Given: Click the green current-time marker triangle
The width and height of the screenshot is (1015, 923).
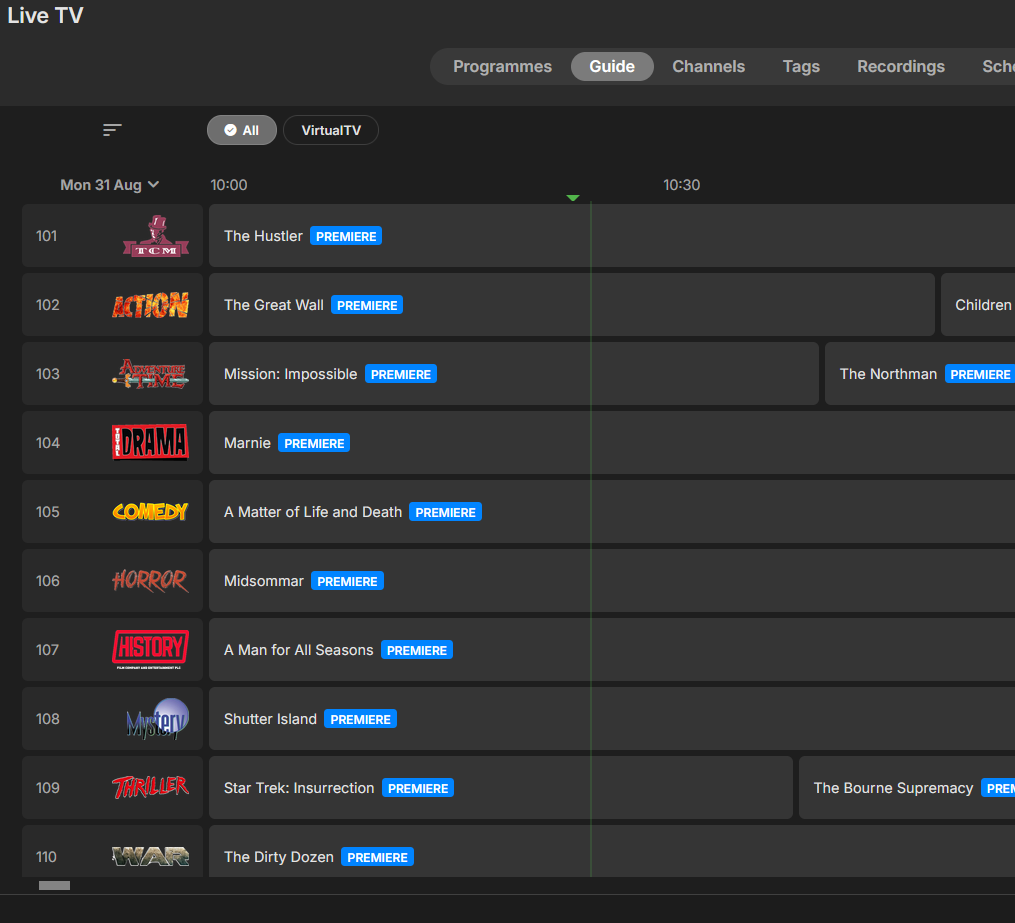Looking at the screenshot, I should click(x=573, y=198).
